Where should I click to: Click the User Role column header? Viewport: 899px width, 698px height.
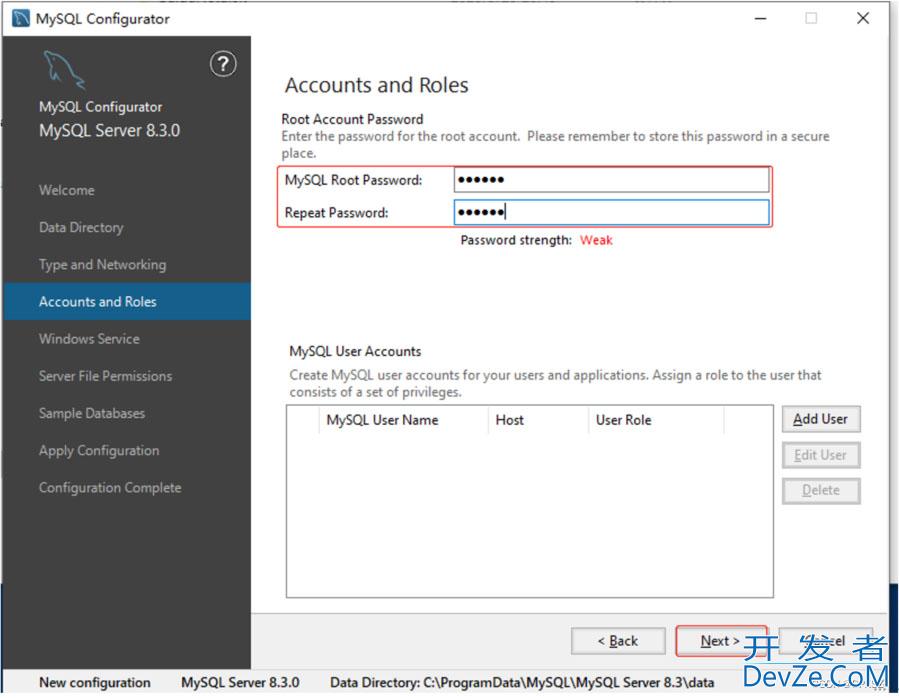(656, 420)
